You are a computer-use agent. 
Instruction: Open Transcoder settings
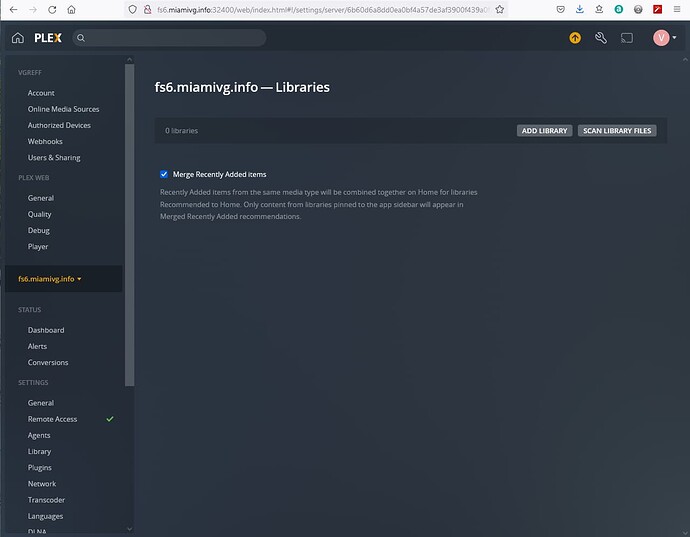click(x=46, y=500)
